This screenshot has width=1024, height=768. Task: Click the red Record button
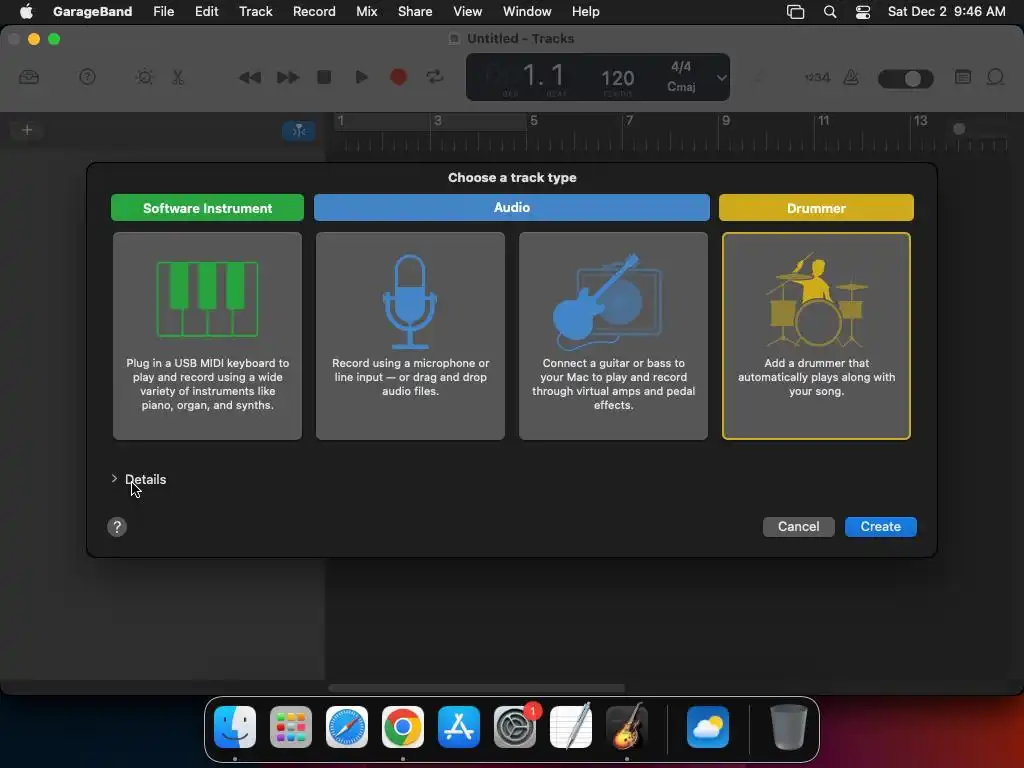(398, 77)
